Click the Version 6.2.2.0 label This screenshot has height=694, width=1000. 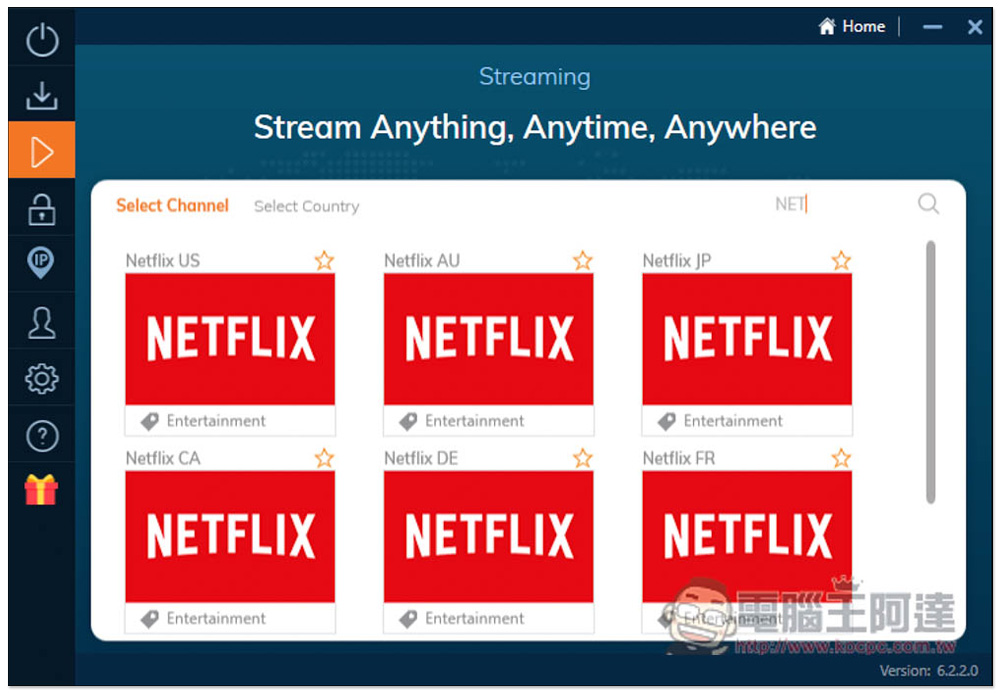[x=929, y=670]
